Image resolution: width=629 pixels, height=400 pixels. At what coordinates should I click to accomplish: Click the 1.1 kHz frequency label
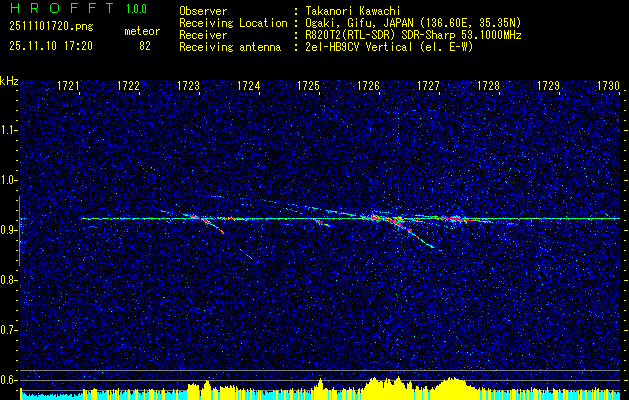click(x=7, y=130)
